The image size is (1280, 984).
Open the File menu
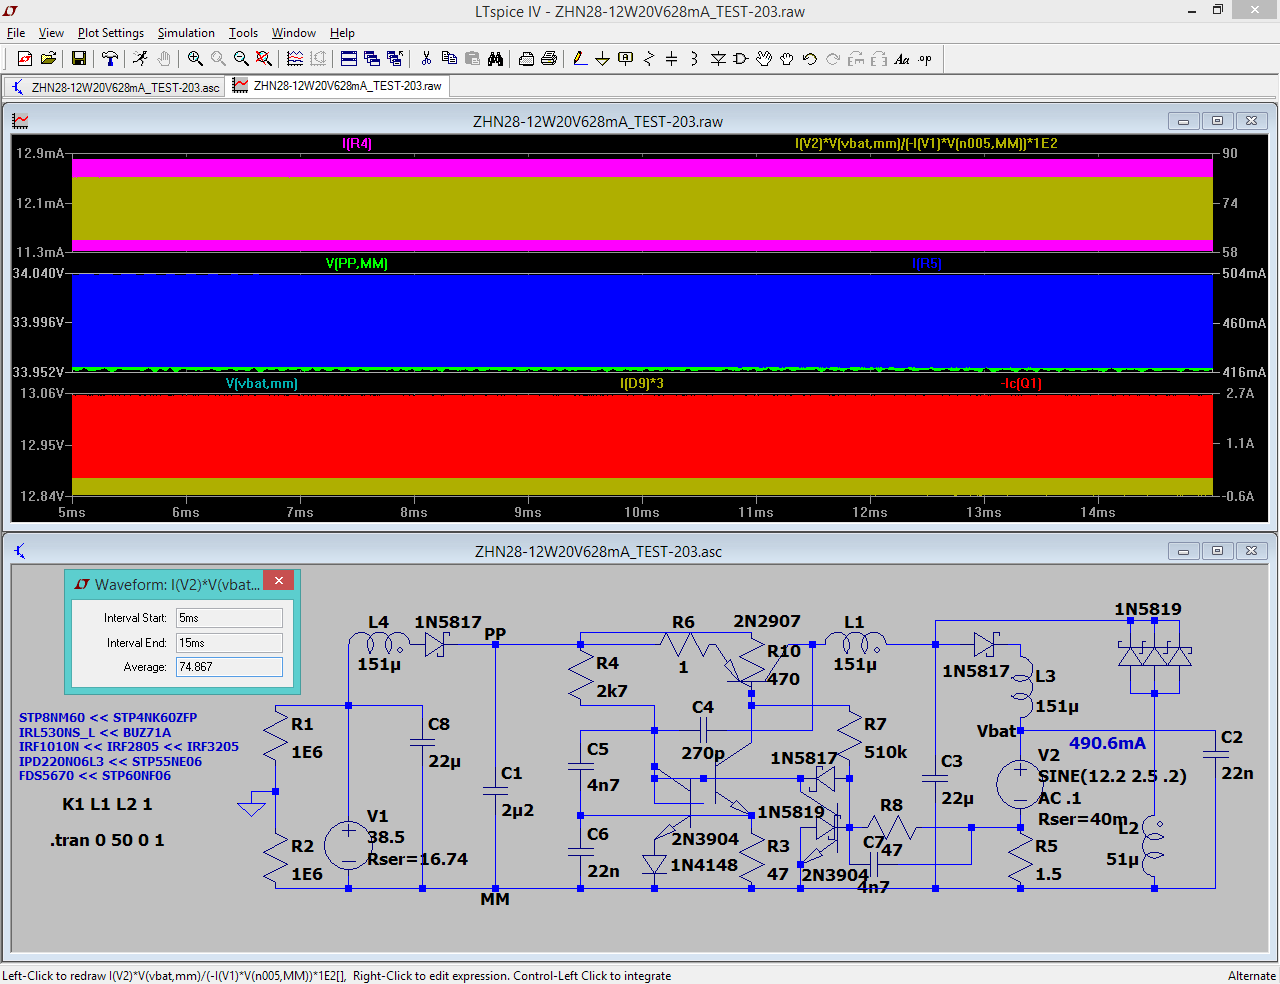click(16, 33)
